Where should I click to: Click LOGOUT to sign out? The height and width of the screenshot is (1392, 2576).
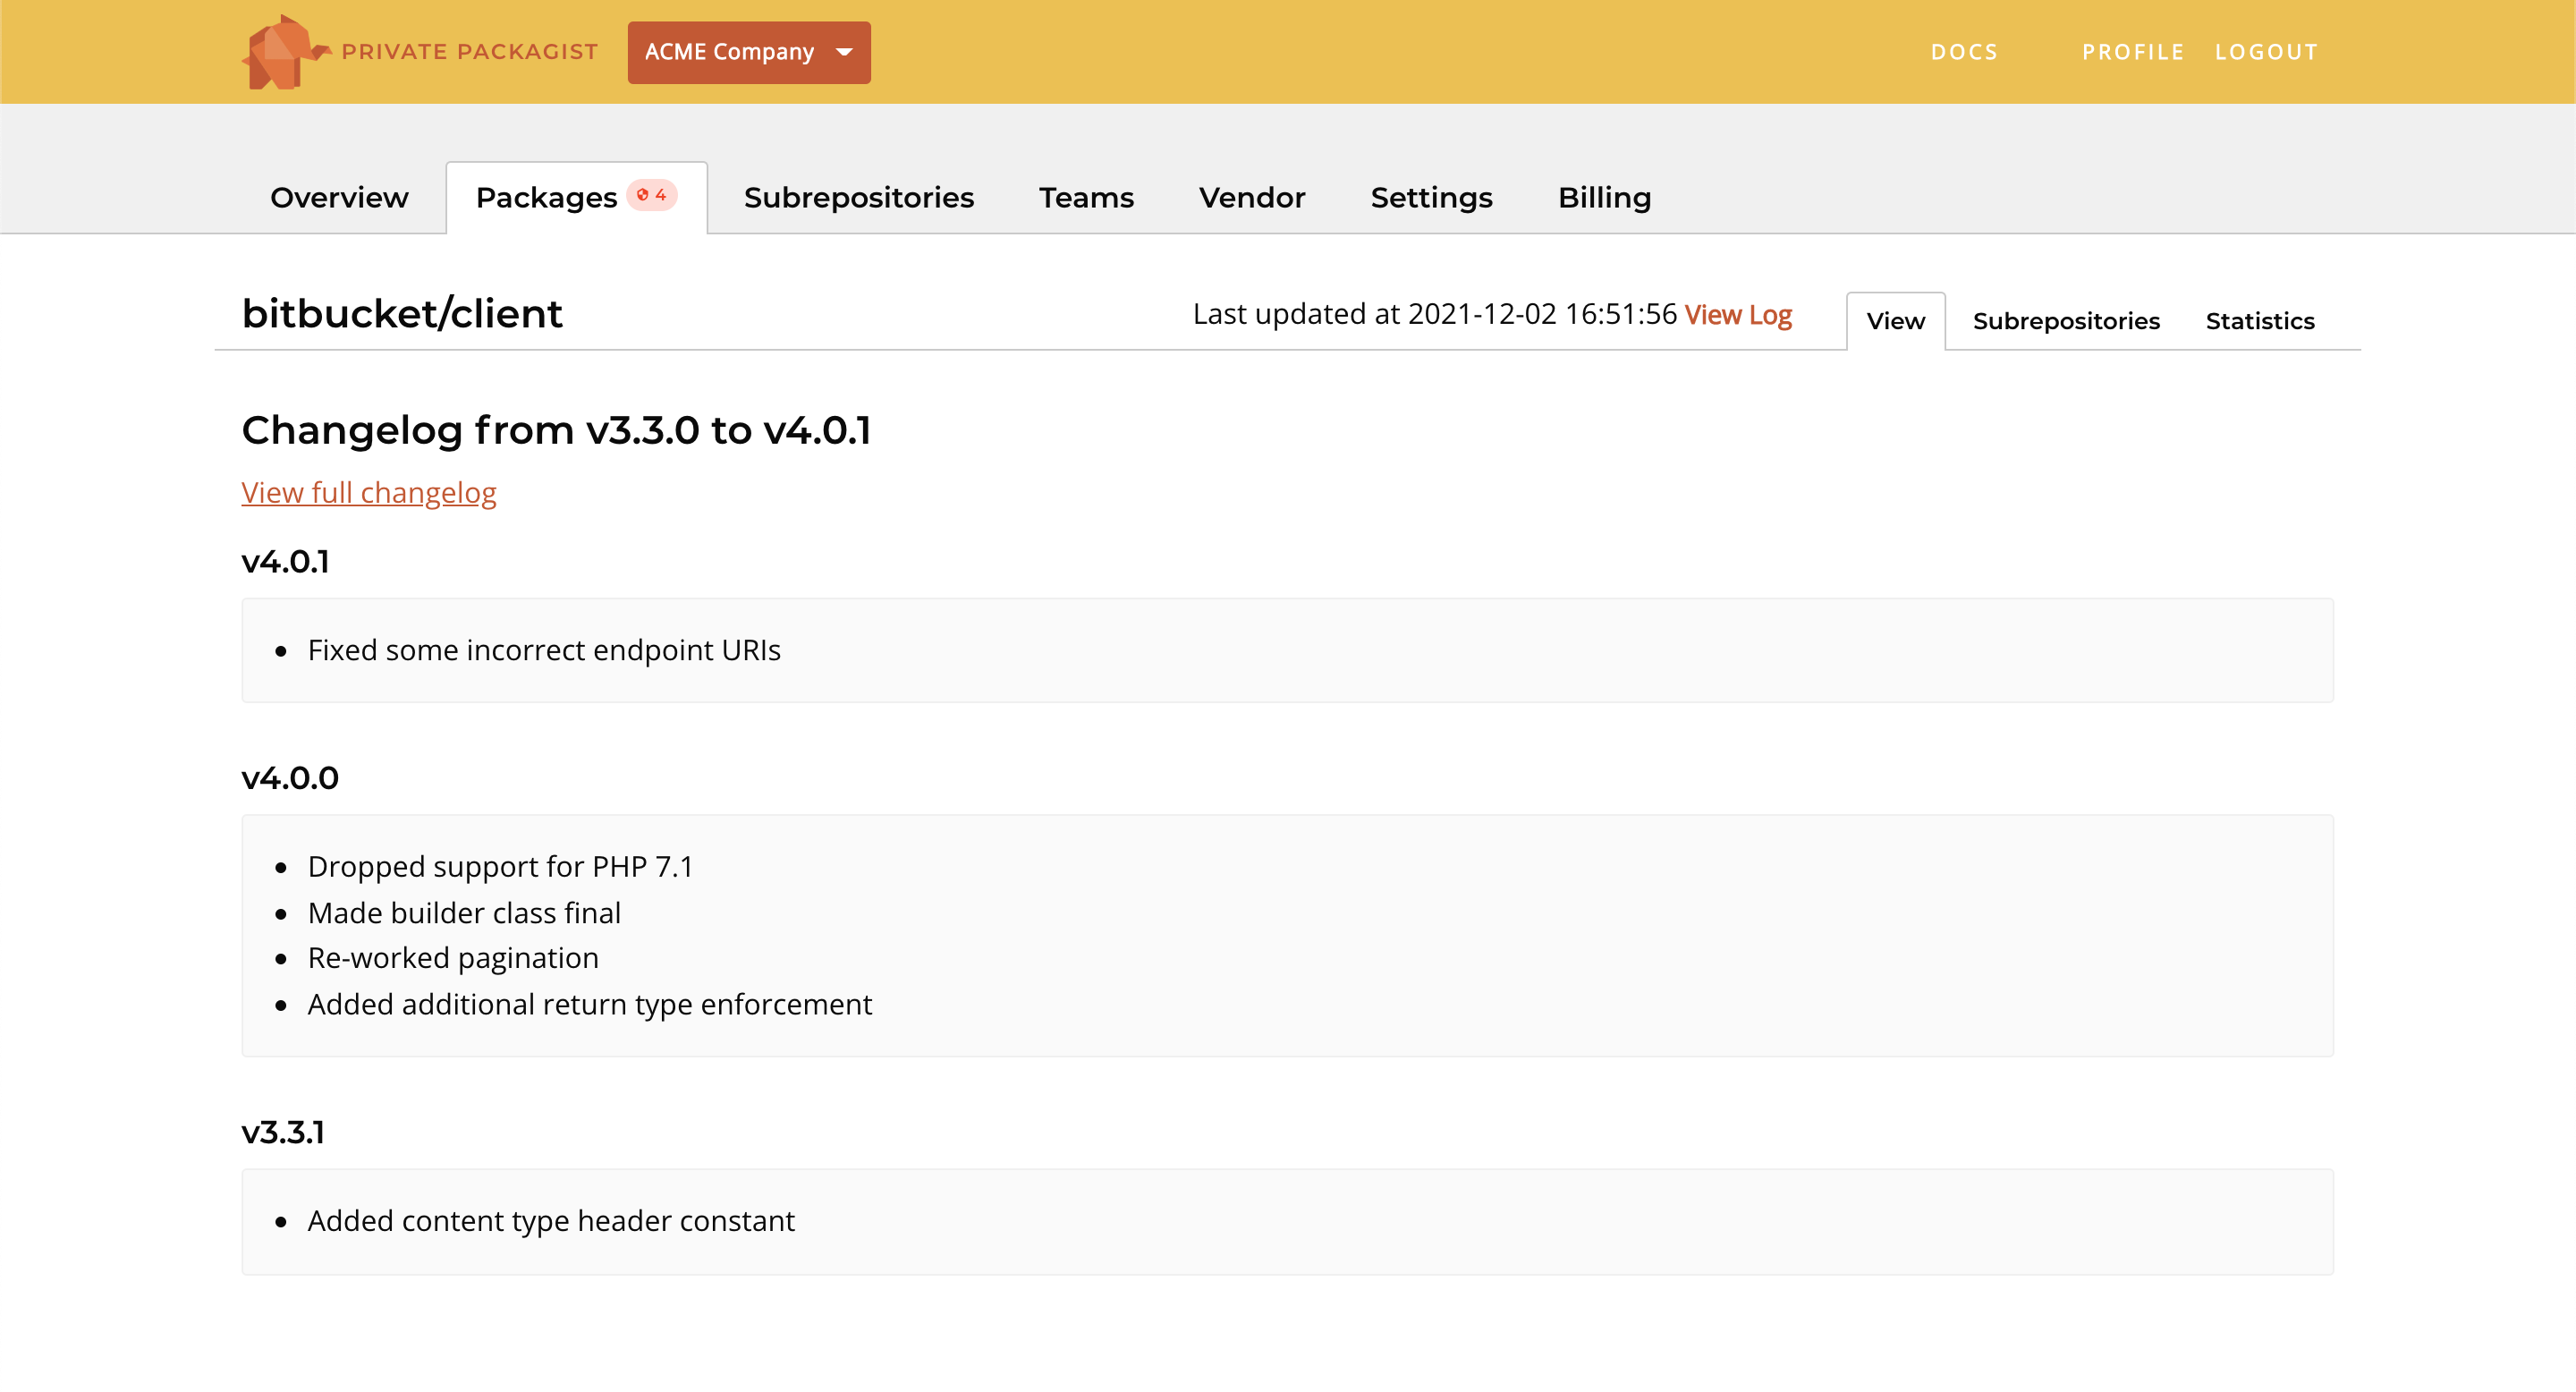pyautogui.click(x=2267, y=52)
